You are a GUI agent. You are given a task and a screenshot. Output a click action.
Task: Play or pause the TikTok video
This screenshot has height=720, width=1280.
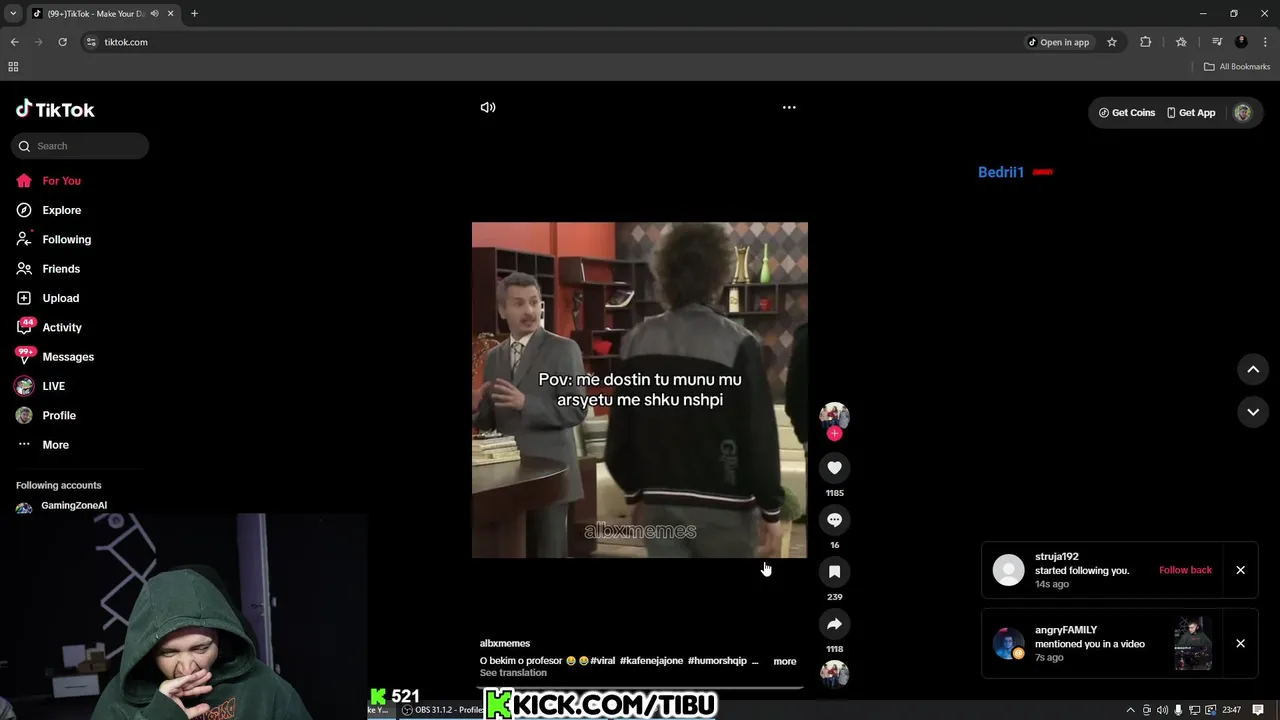pos(640,390)
